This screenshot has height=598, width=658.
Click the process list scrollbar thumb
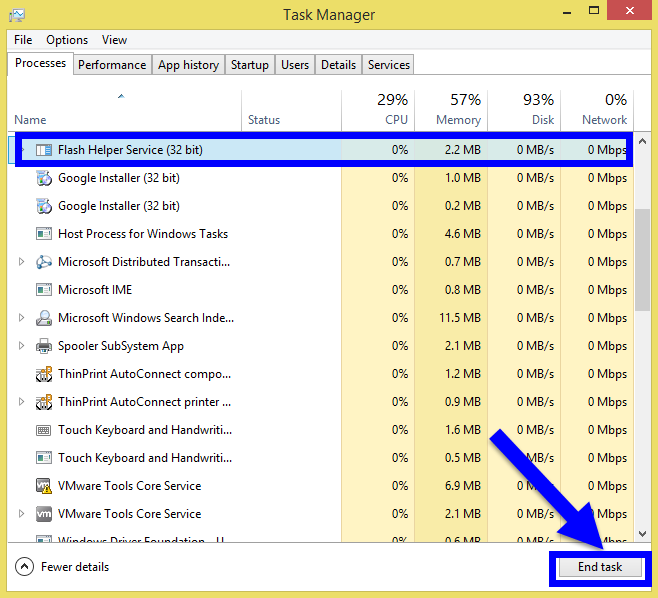(642, 260)
